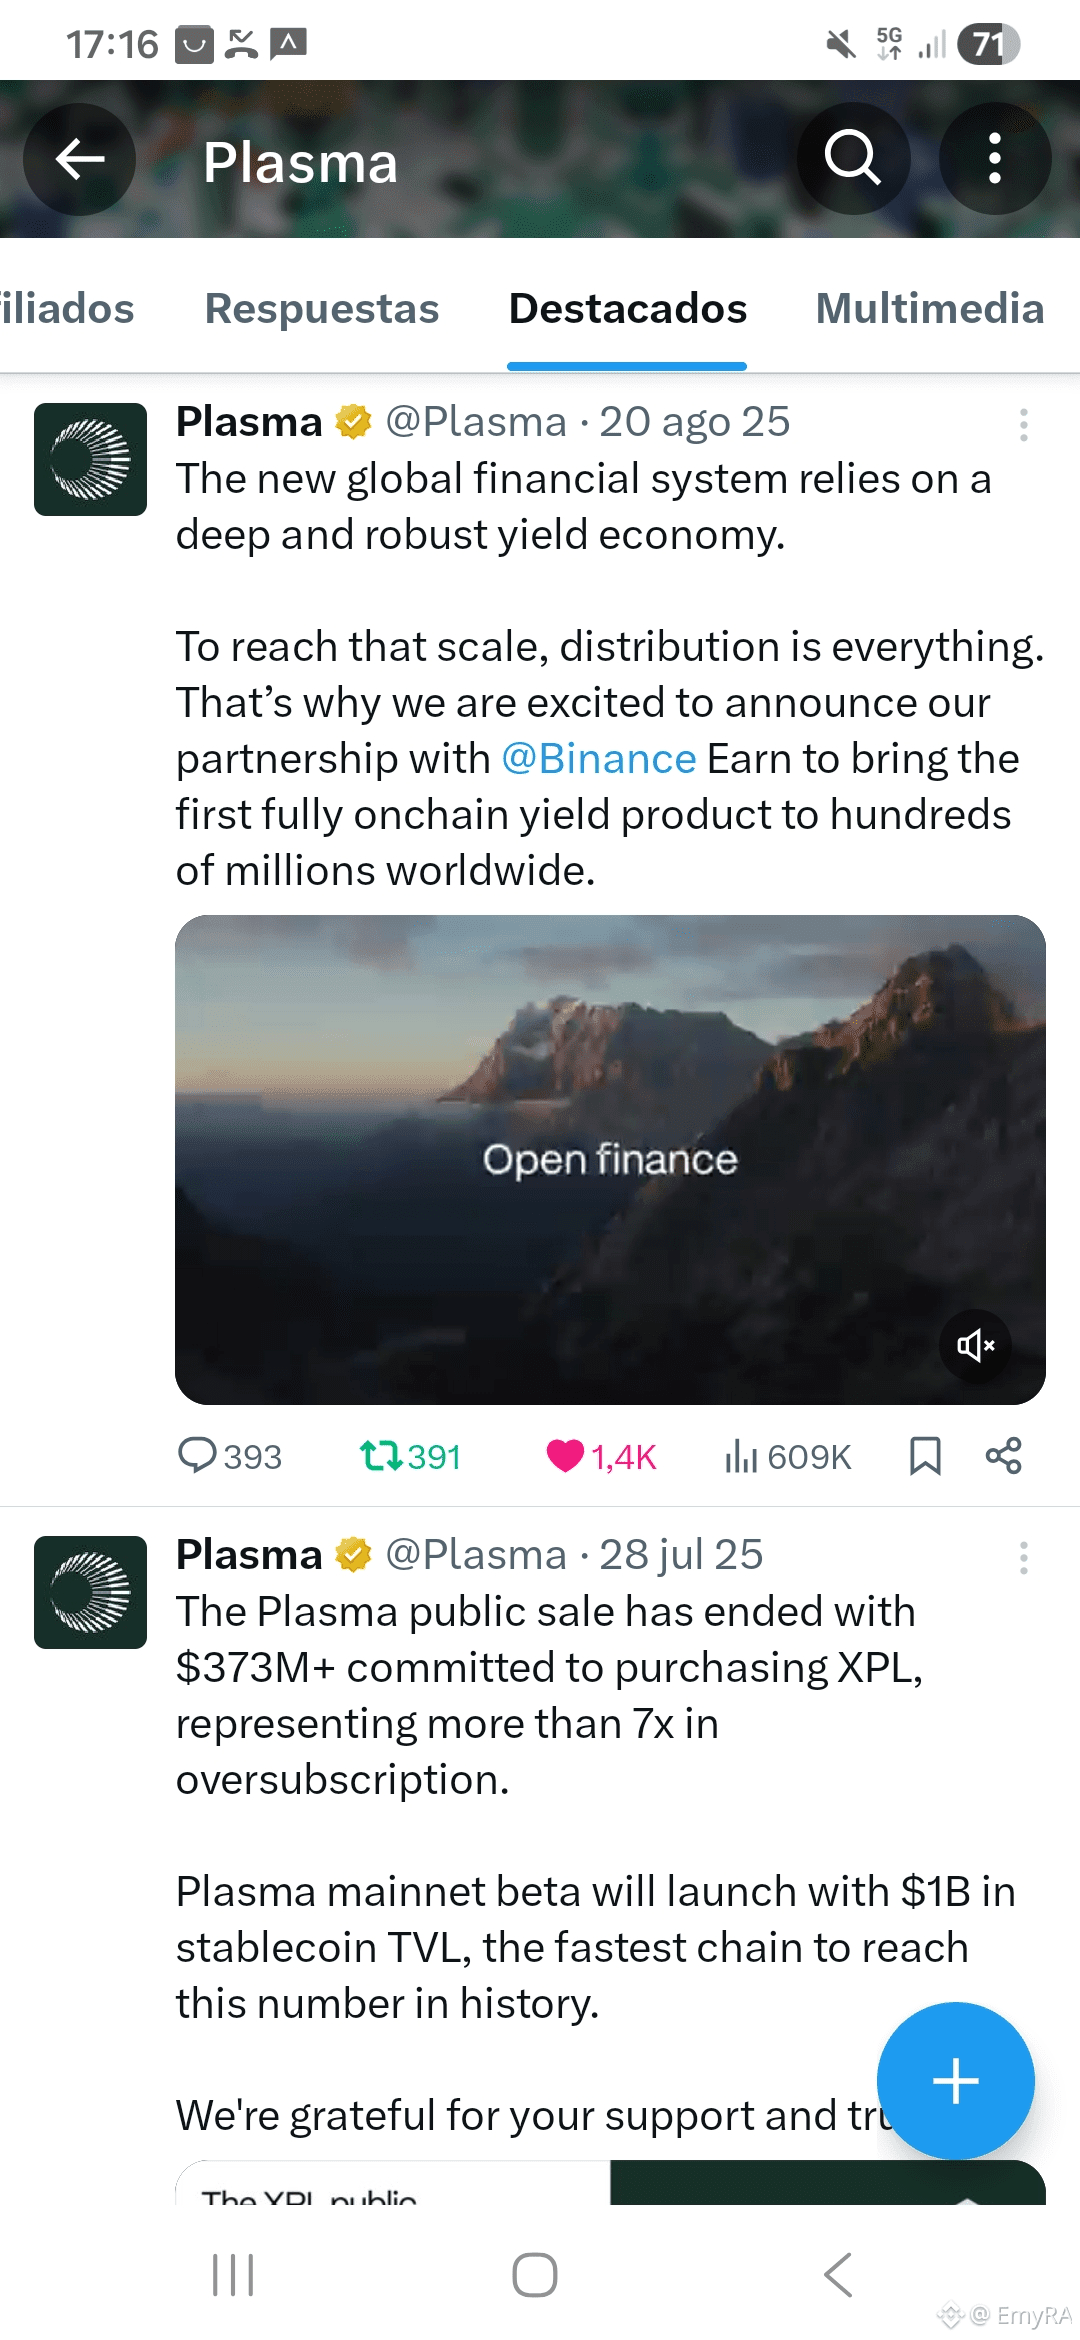Select the Destacados tab
The height and width of the screenshot is (2340, 1080).
tap(627, 309)
